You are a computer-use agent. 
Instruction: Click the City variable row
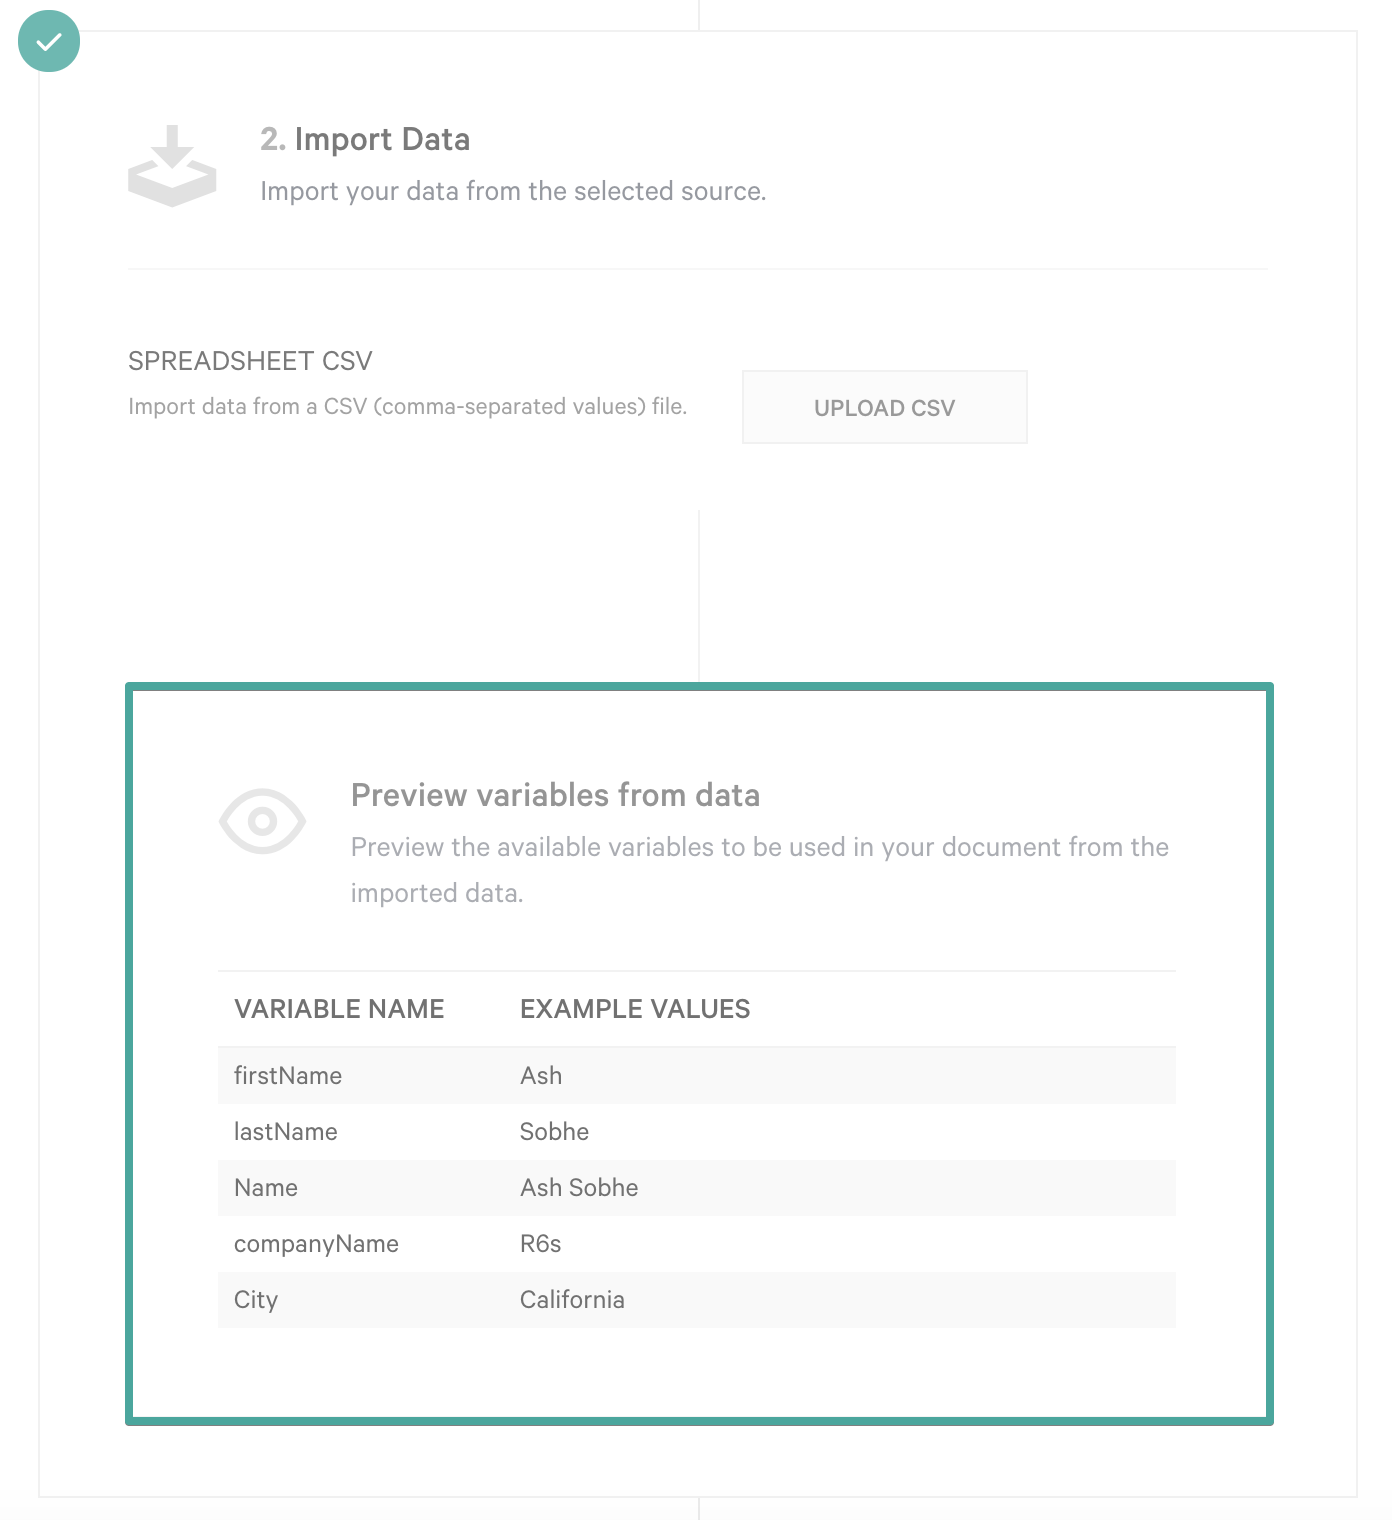(x=256, y=1300)
